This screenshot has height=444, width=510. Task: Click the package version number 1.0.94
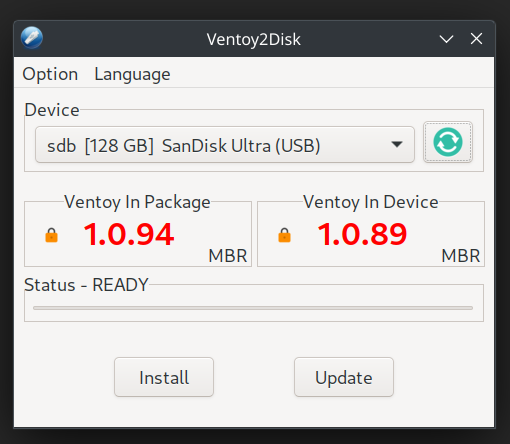(129, 234)
